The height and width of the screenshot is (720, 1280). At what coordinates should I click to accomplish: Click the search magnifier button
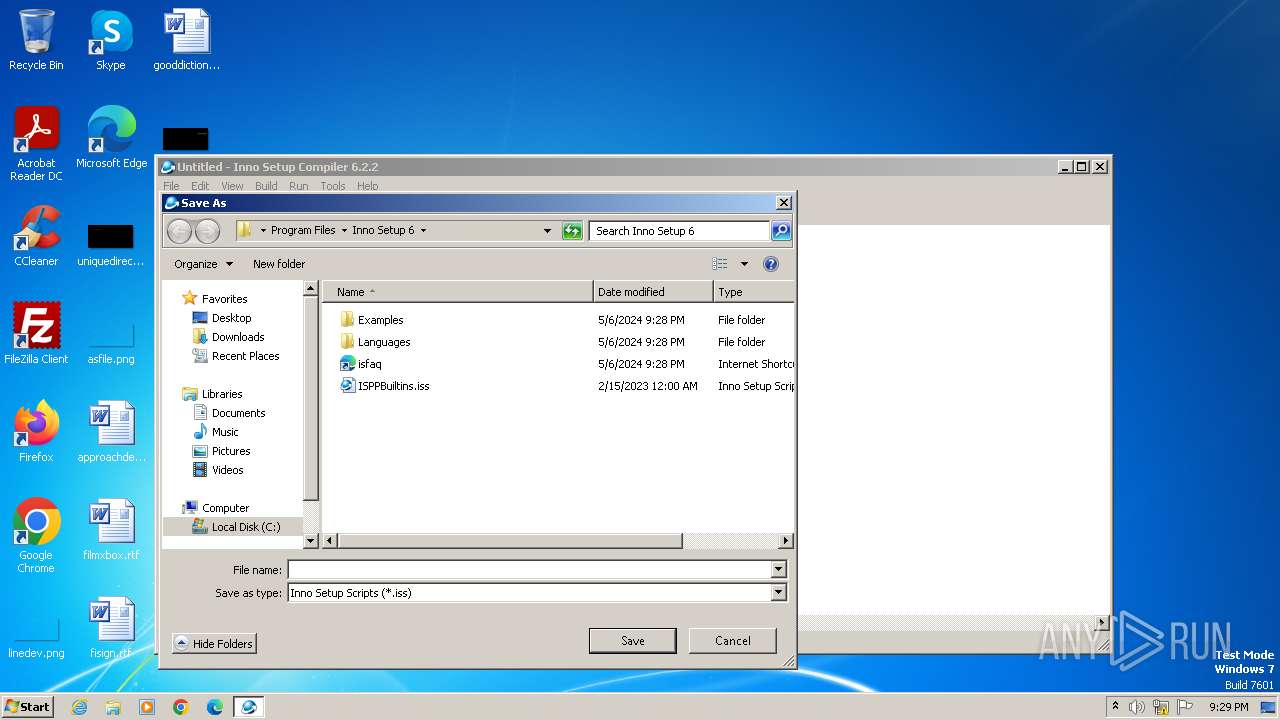[781, 231]
